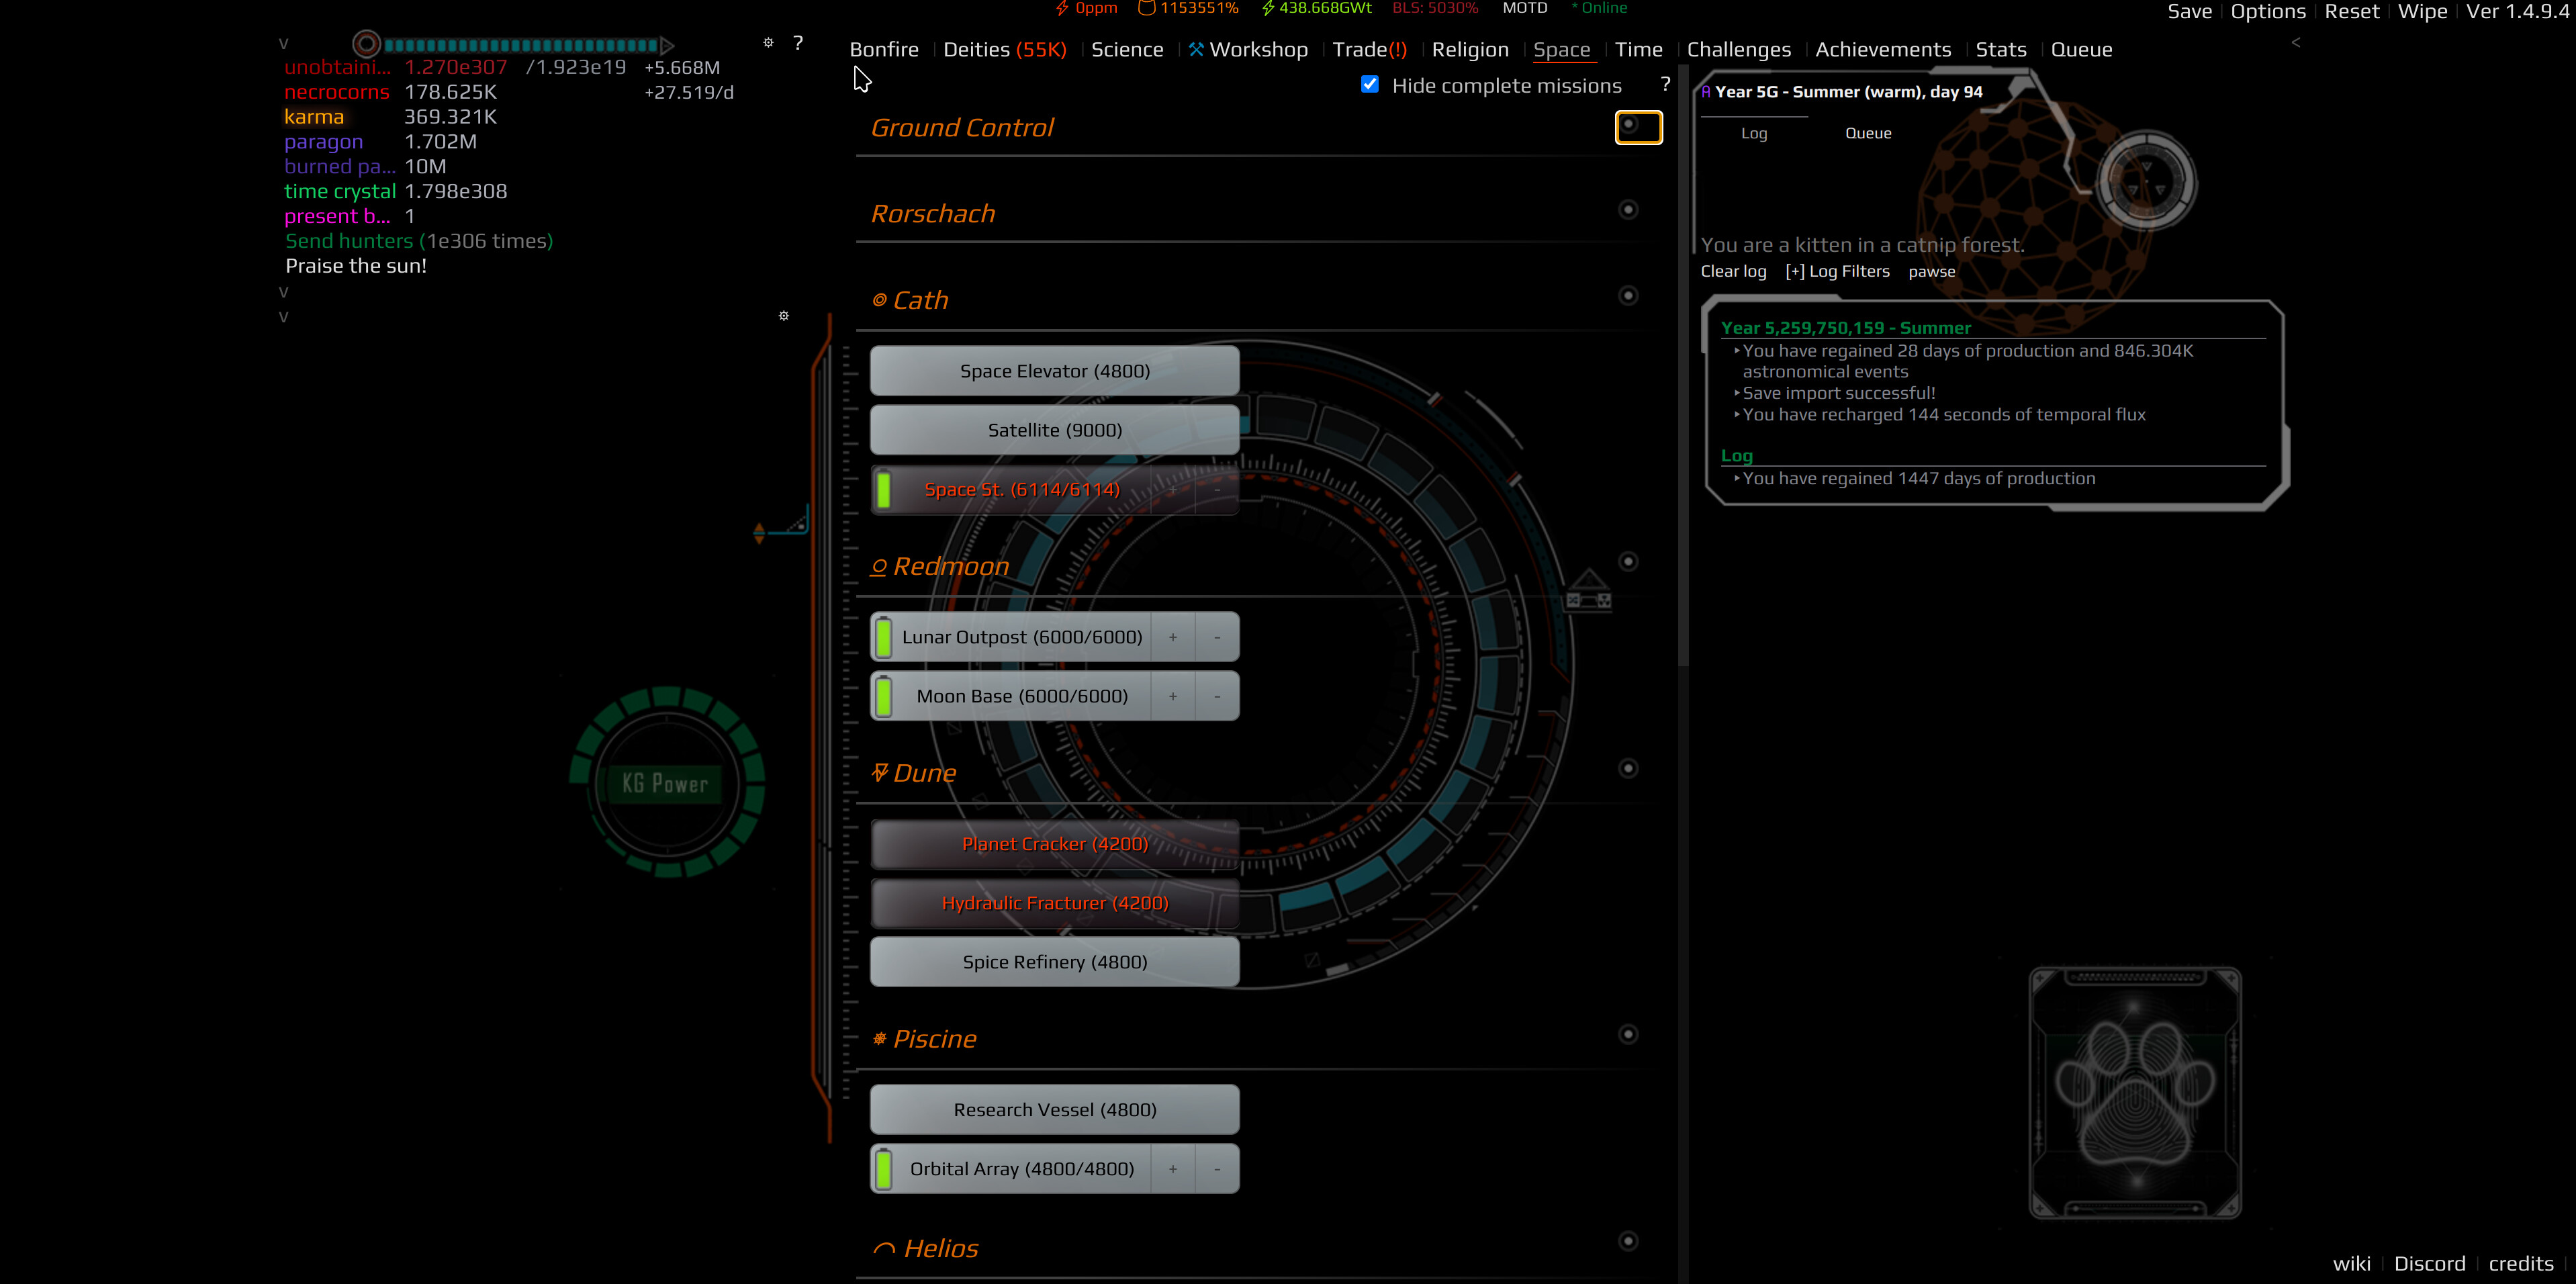Click the resource progress bar at top left
Image resolution: width=2576 pixels, height=1284 pixels.
click(x=520, y=45)
